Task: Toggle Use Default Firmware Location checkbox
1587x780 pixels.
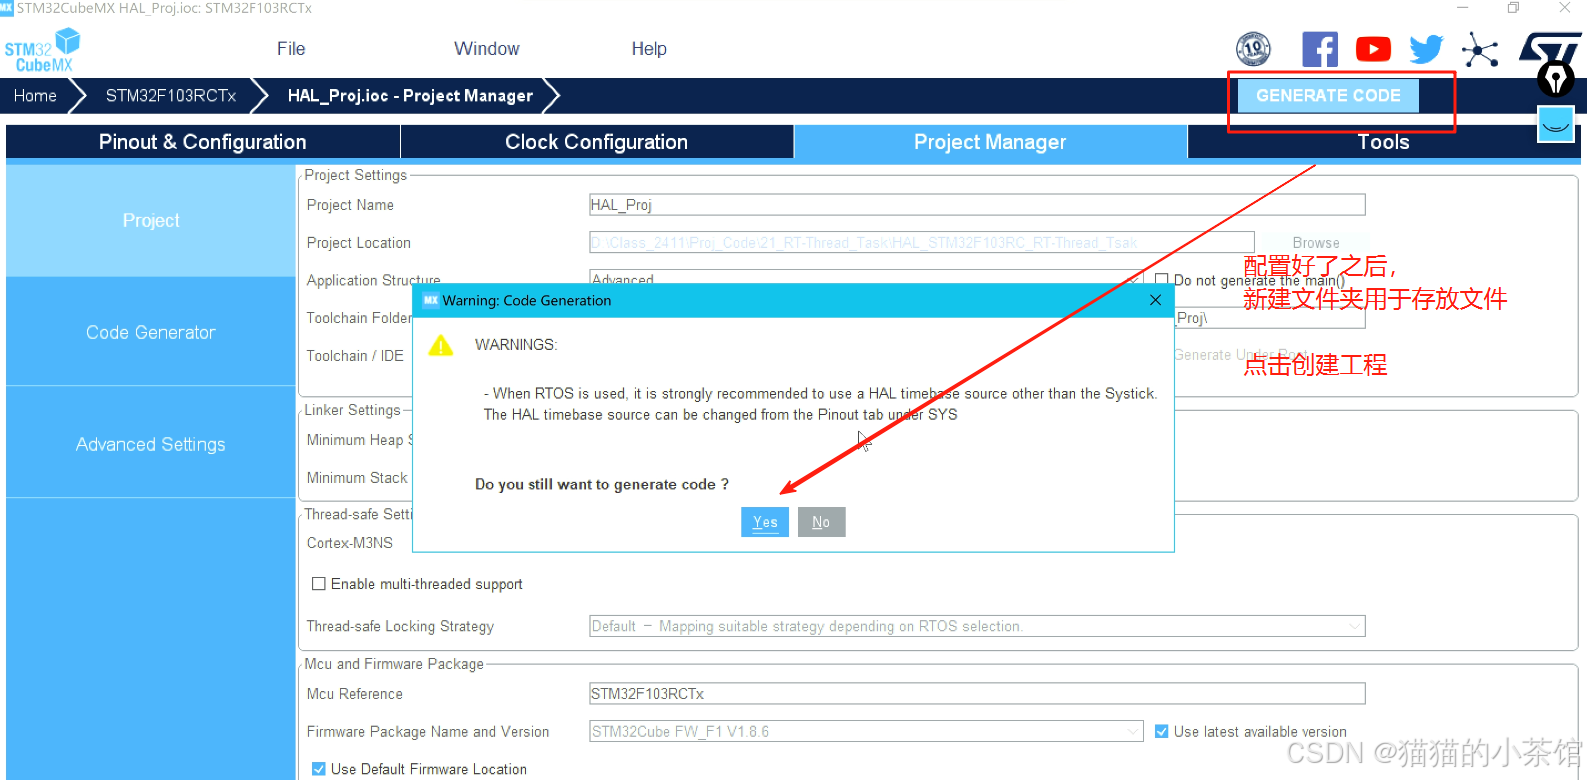Action: (319, 769)
